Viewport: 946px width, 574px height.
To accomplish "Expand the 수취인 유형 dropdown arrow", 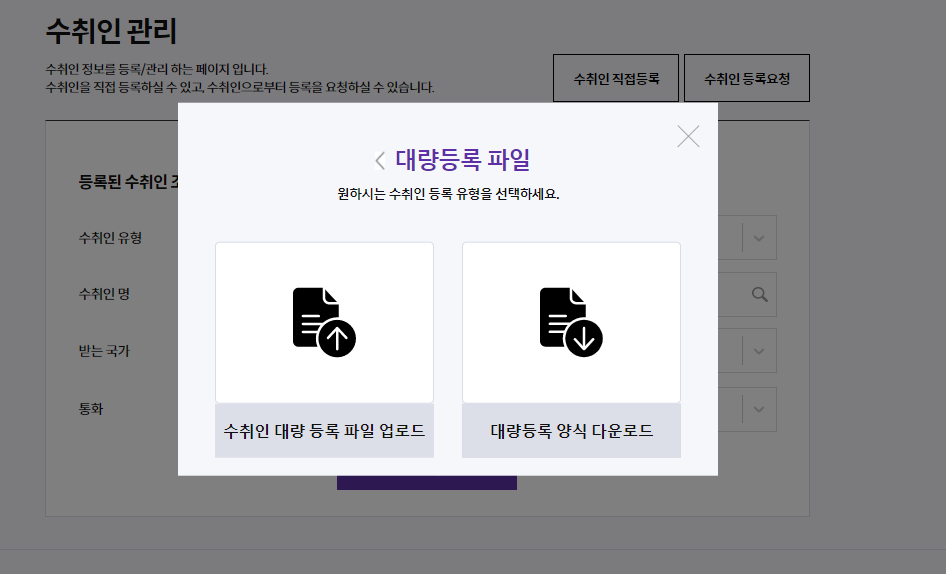I will click(x=759, y=238).
